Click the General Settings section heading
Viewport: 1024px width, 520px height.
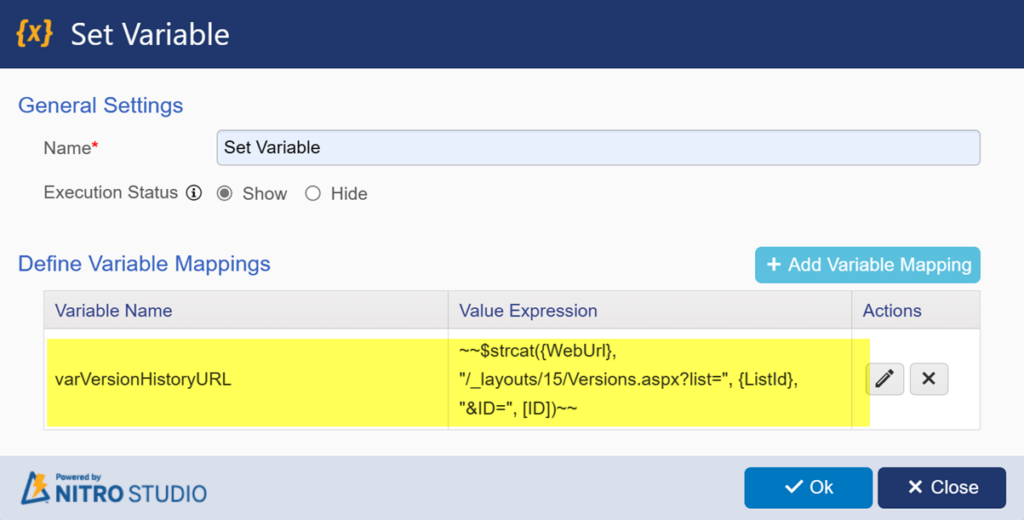[100, 105]
